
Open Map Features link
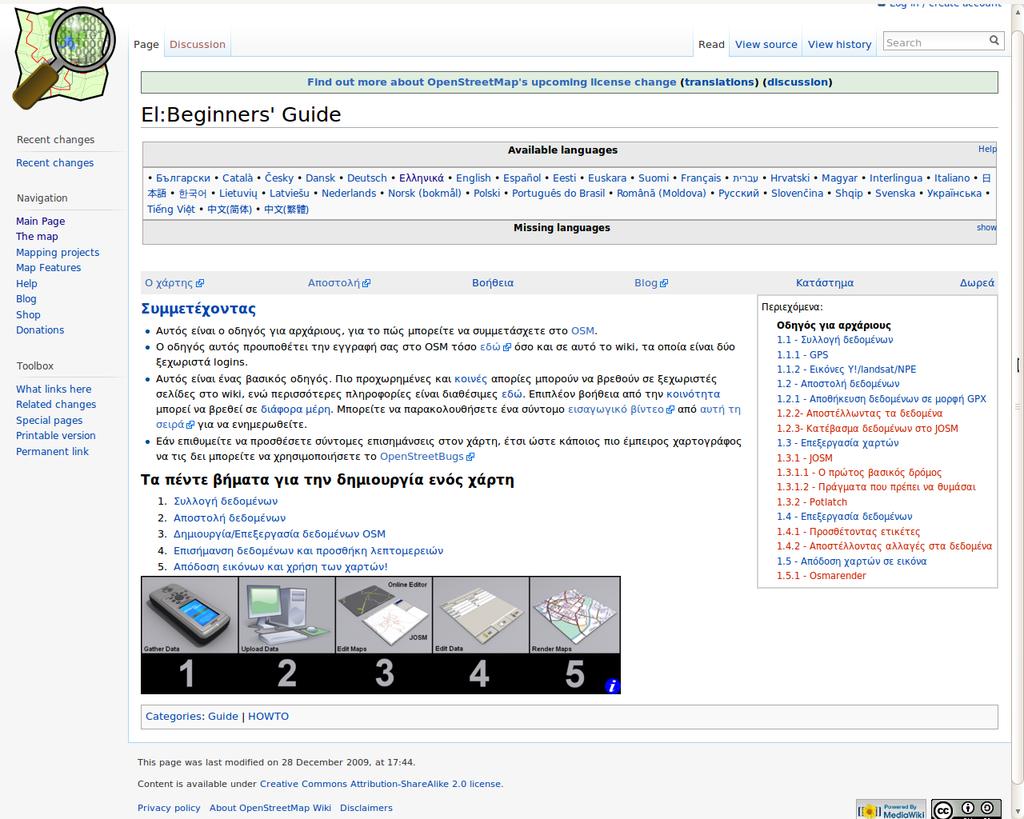click(x=48, y=268)
